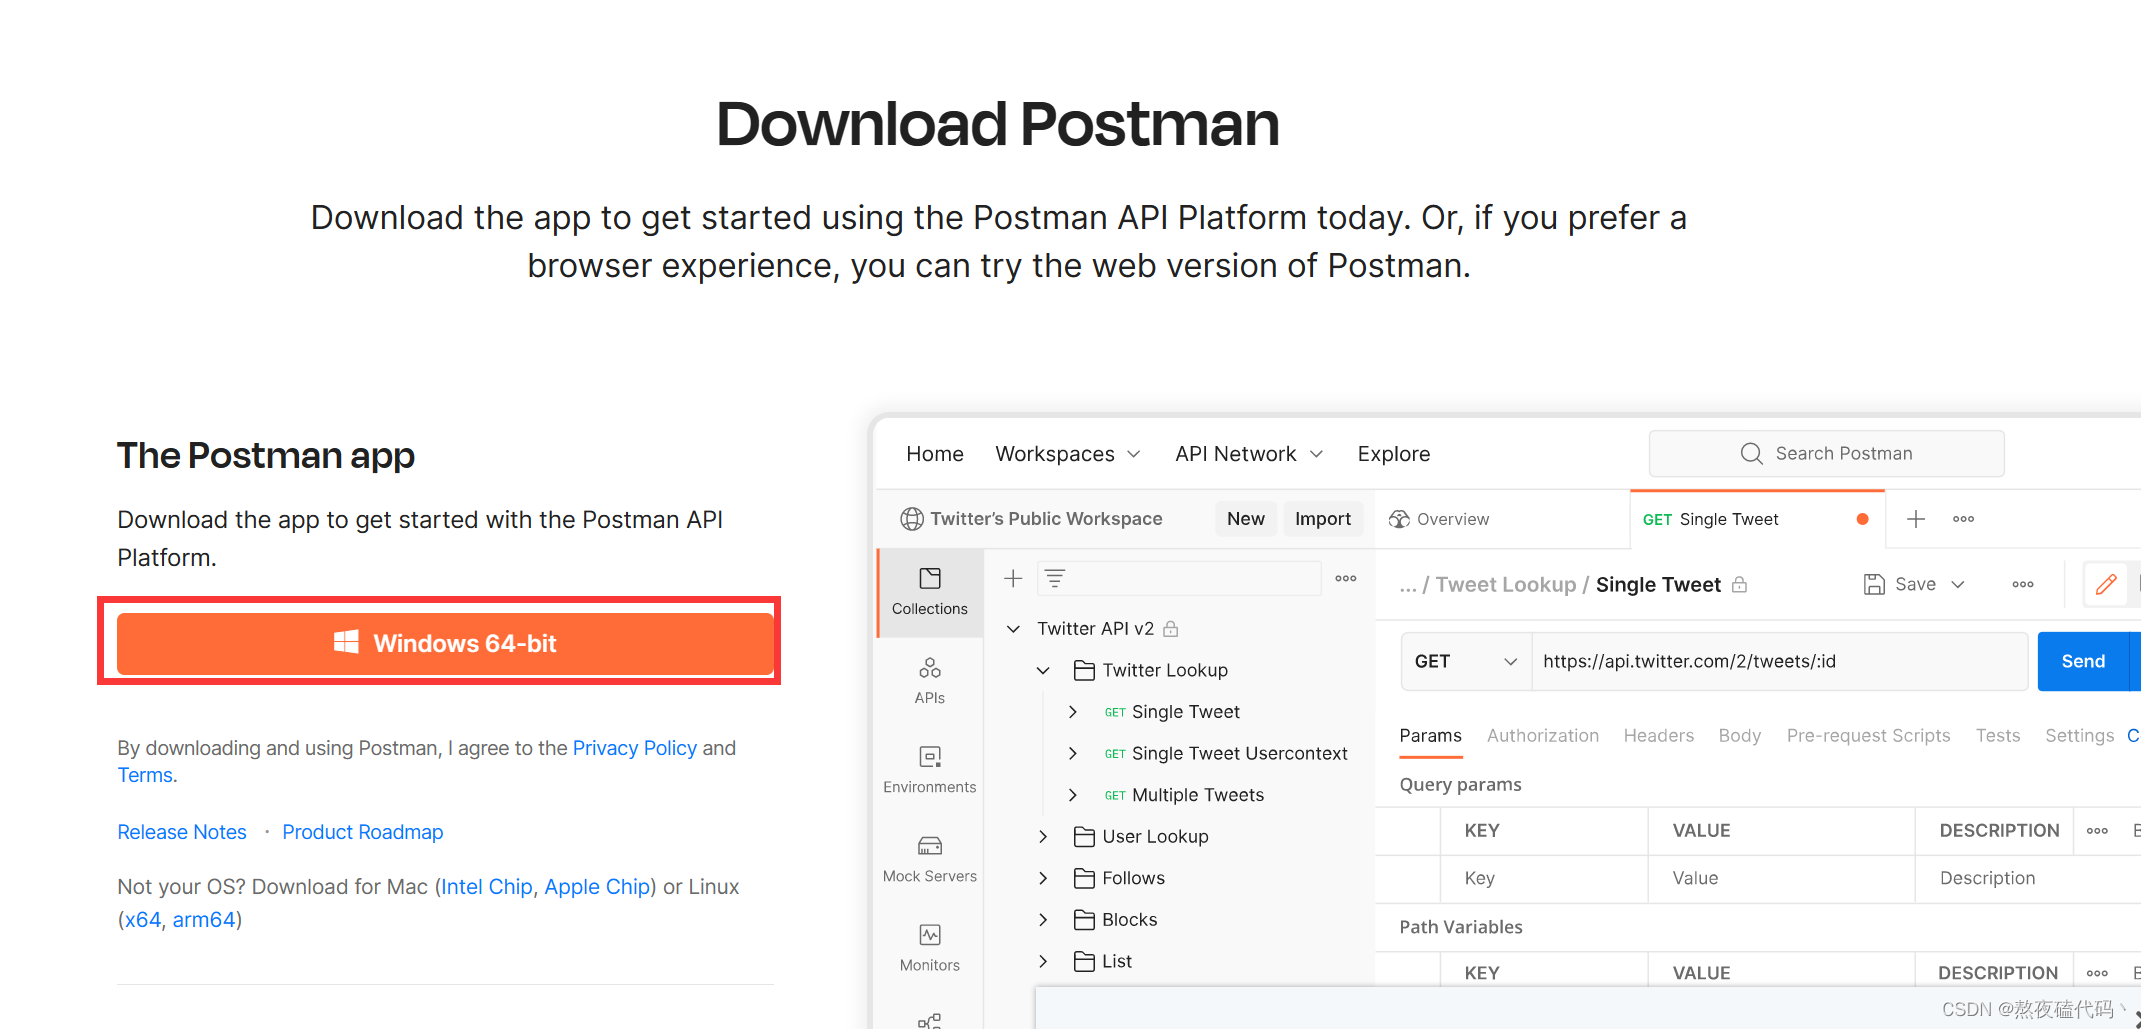Open the Product Roadmap link
Viewport: 2141px width, 1029px height.
pos(363,832)
